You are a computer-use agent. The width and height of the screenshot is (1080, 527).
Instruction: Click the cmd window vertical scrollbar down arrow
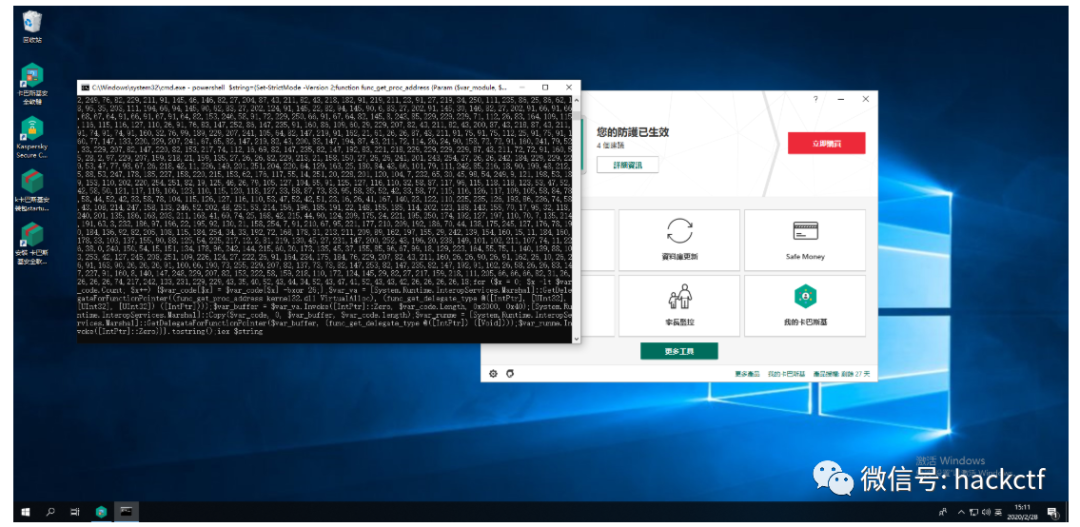pyautogui.click(x=576, y=339)
